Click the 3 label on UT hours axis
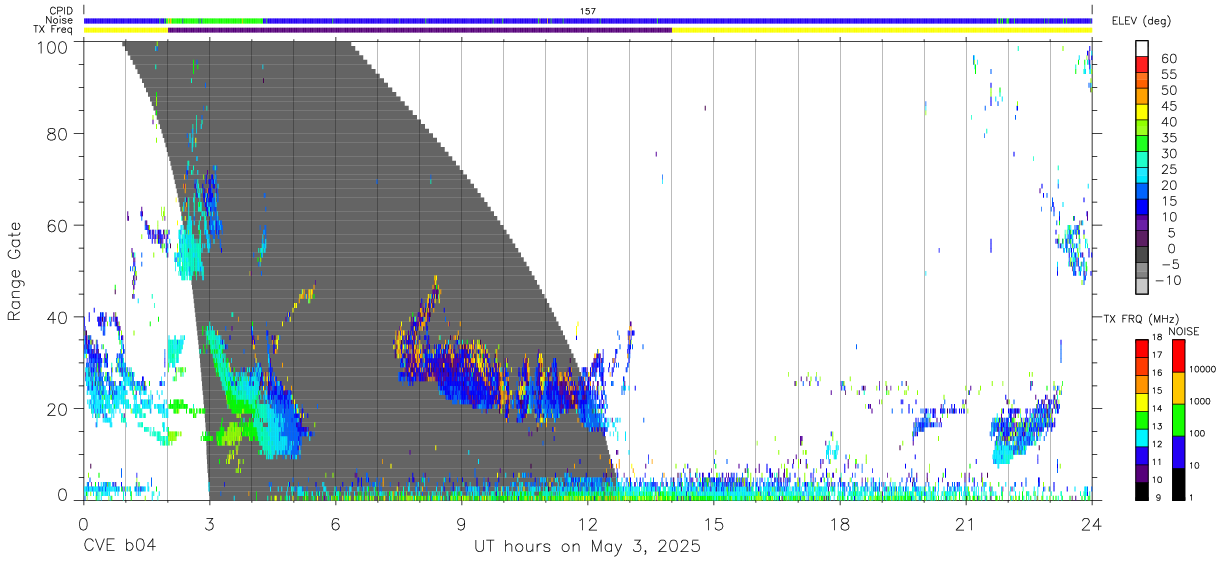Screen dimensions: 1228x567 tap(209, 525)
